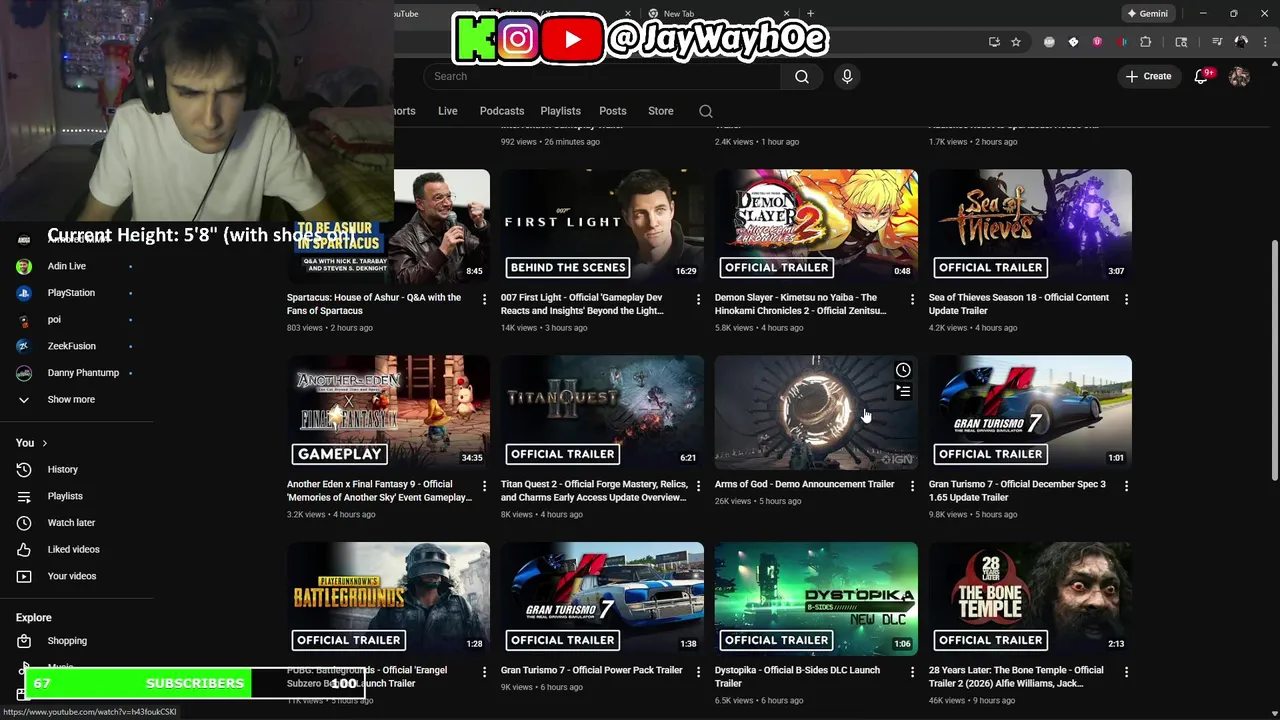
Task: Open Dystopika B-Sides DLC title link
Action: [x=798, y=677]
